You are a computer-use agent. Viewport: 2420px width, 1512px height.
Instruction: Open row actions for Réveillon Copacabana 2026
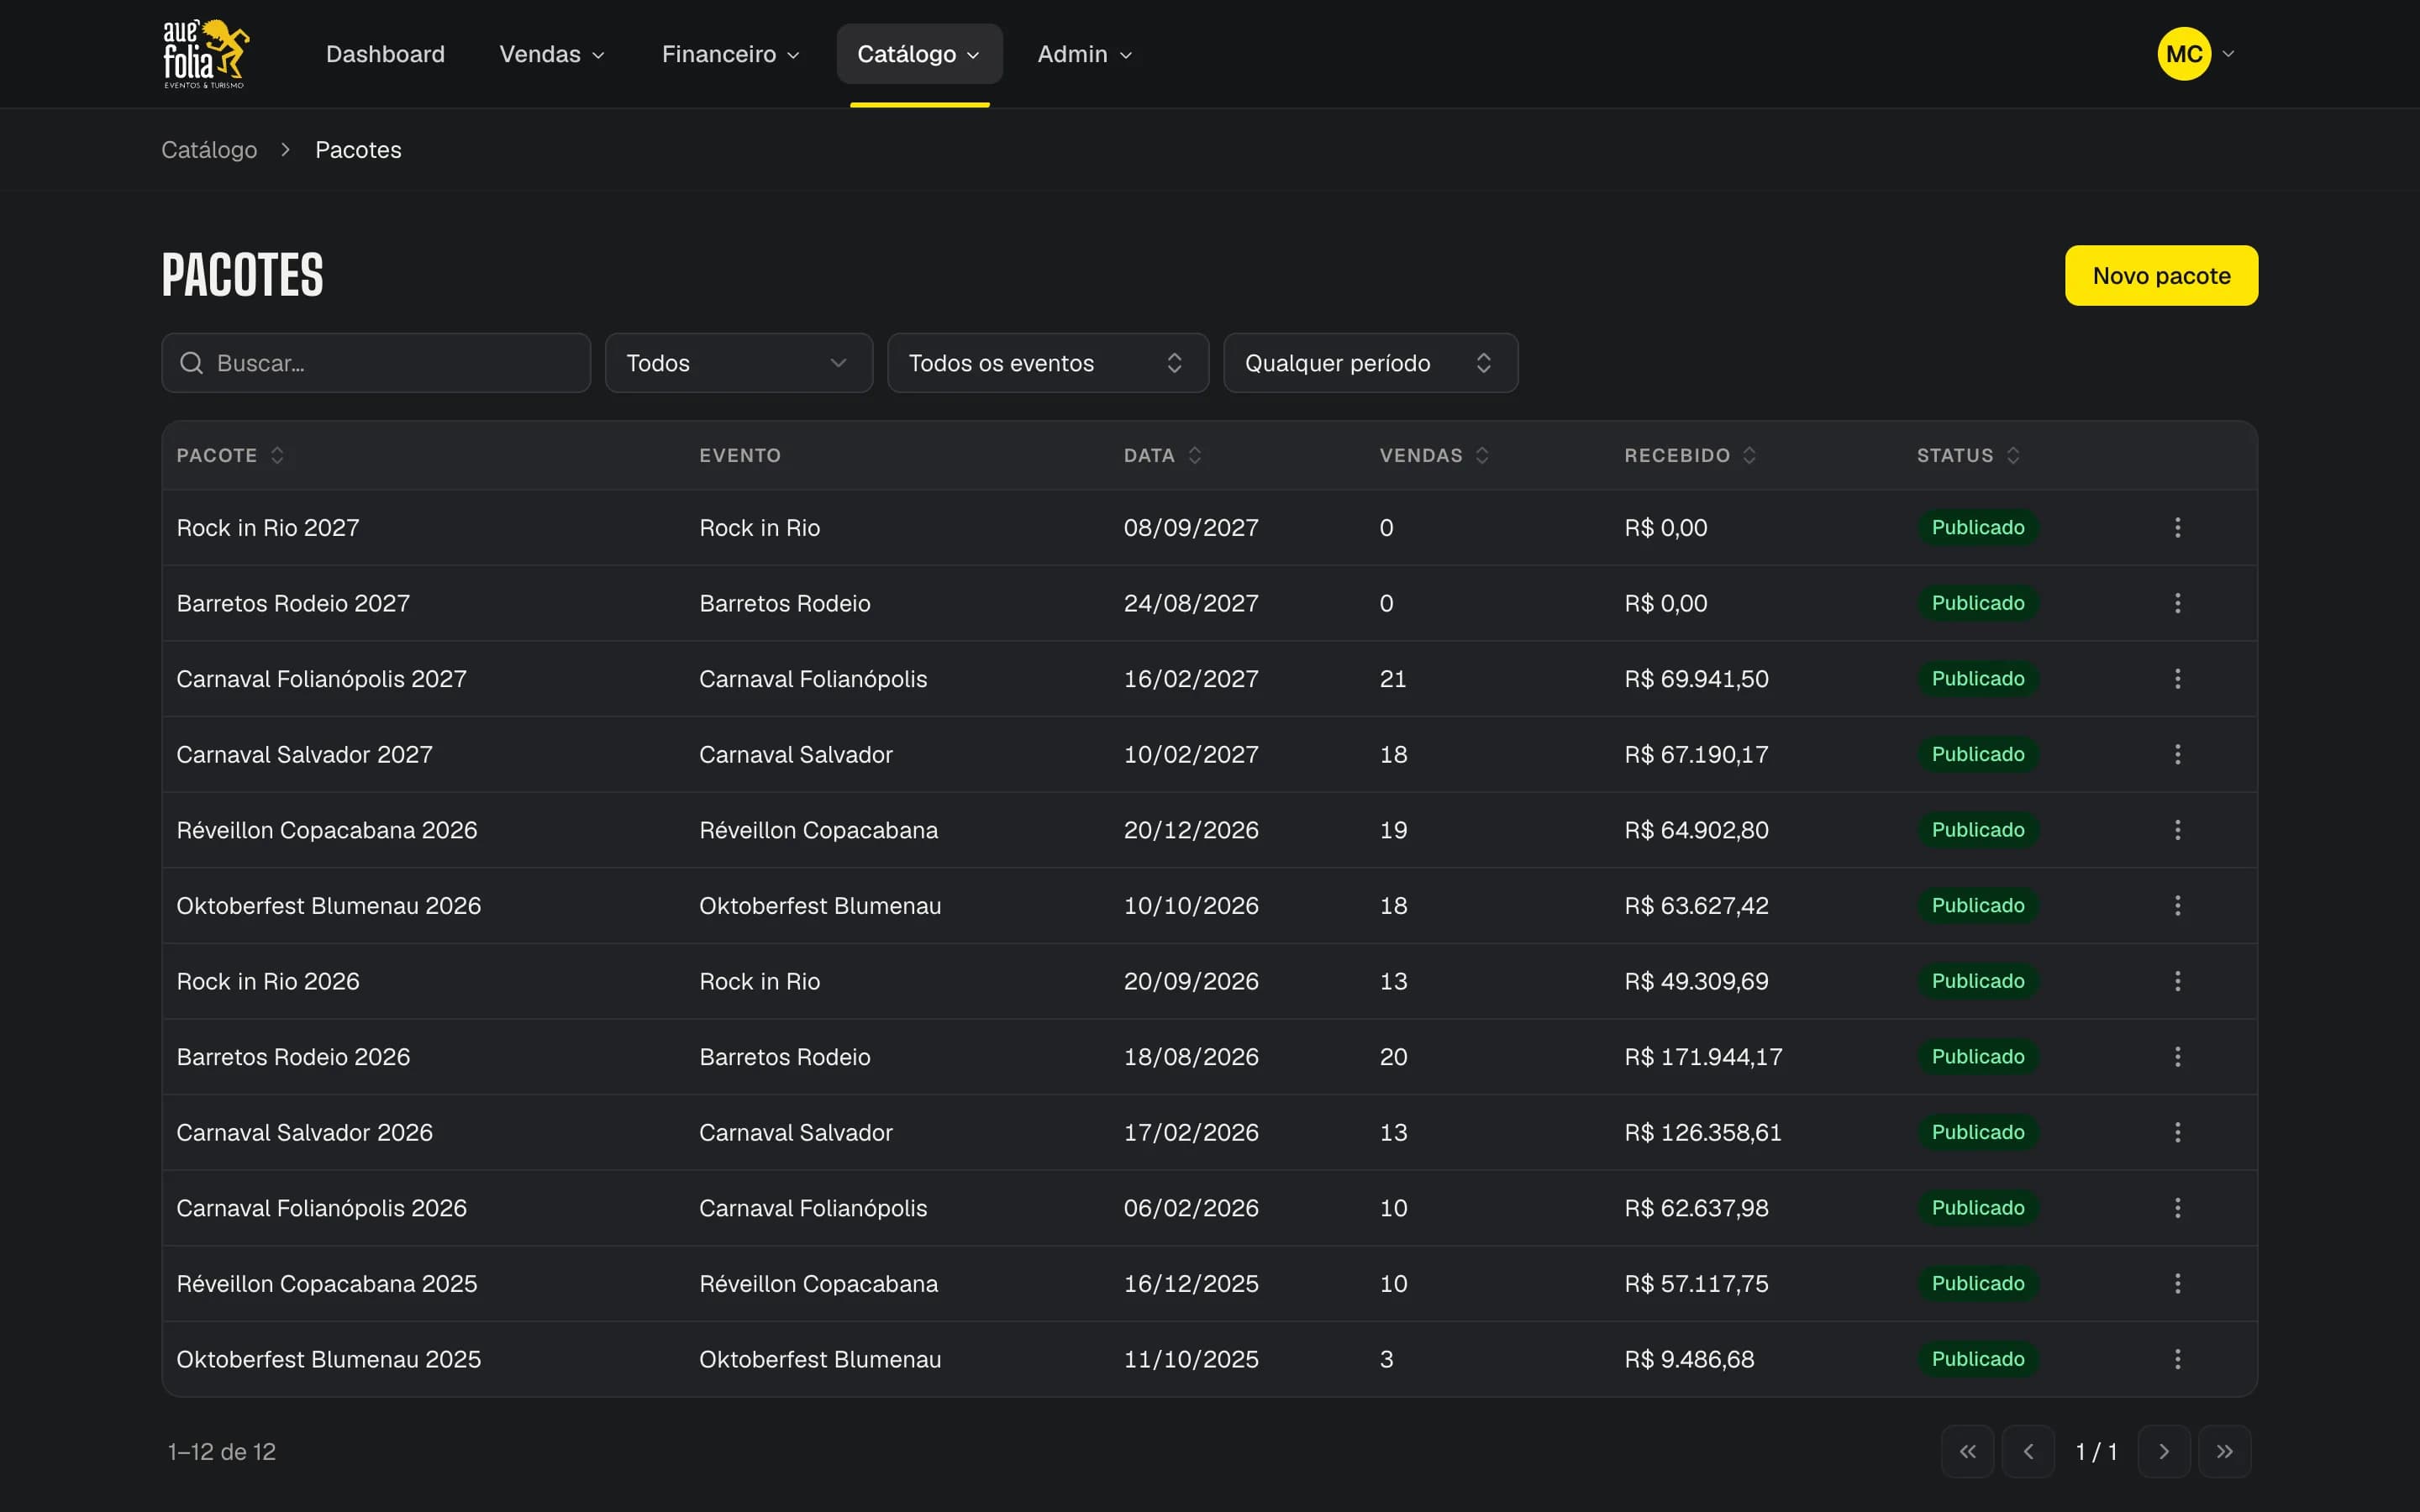(x=2177, y=830)
